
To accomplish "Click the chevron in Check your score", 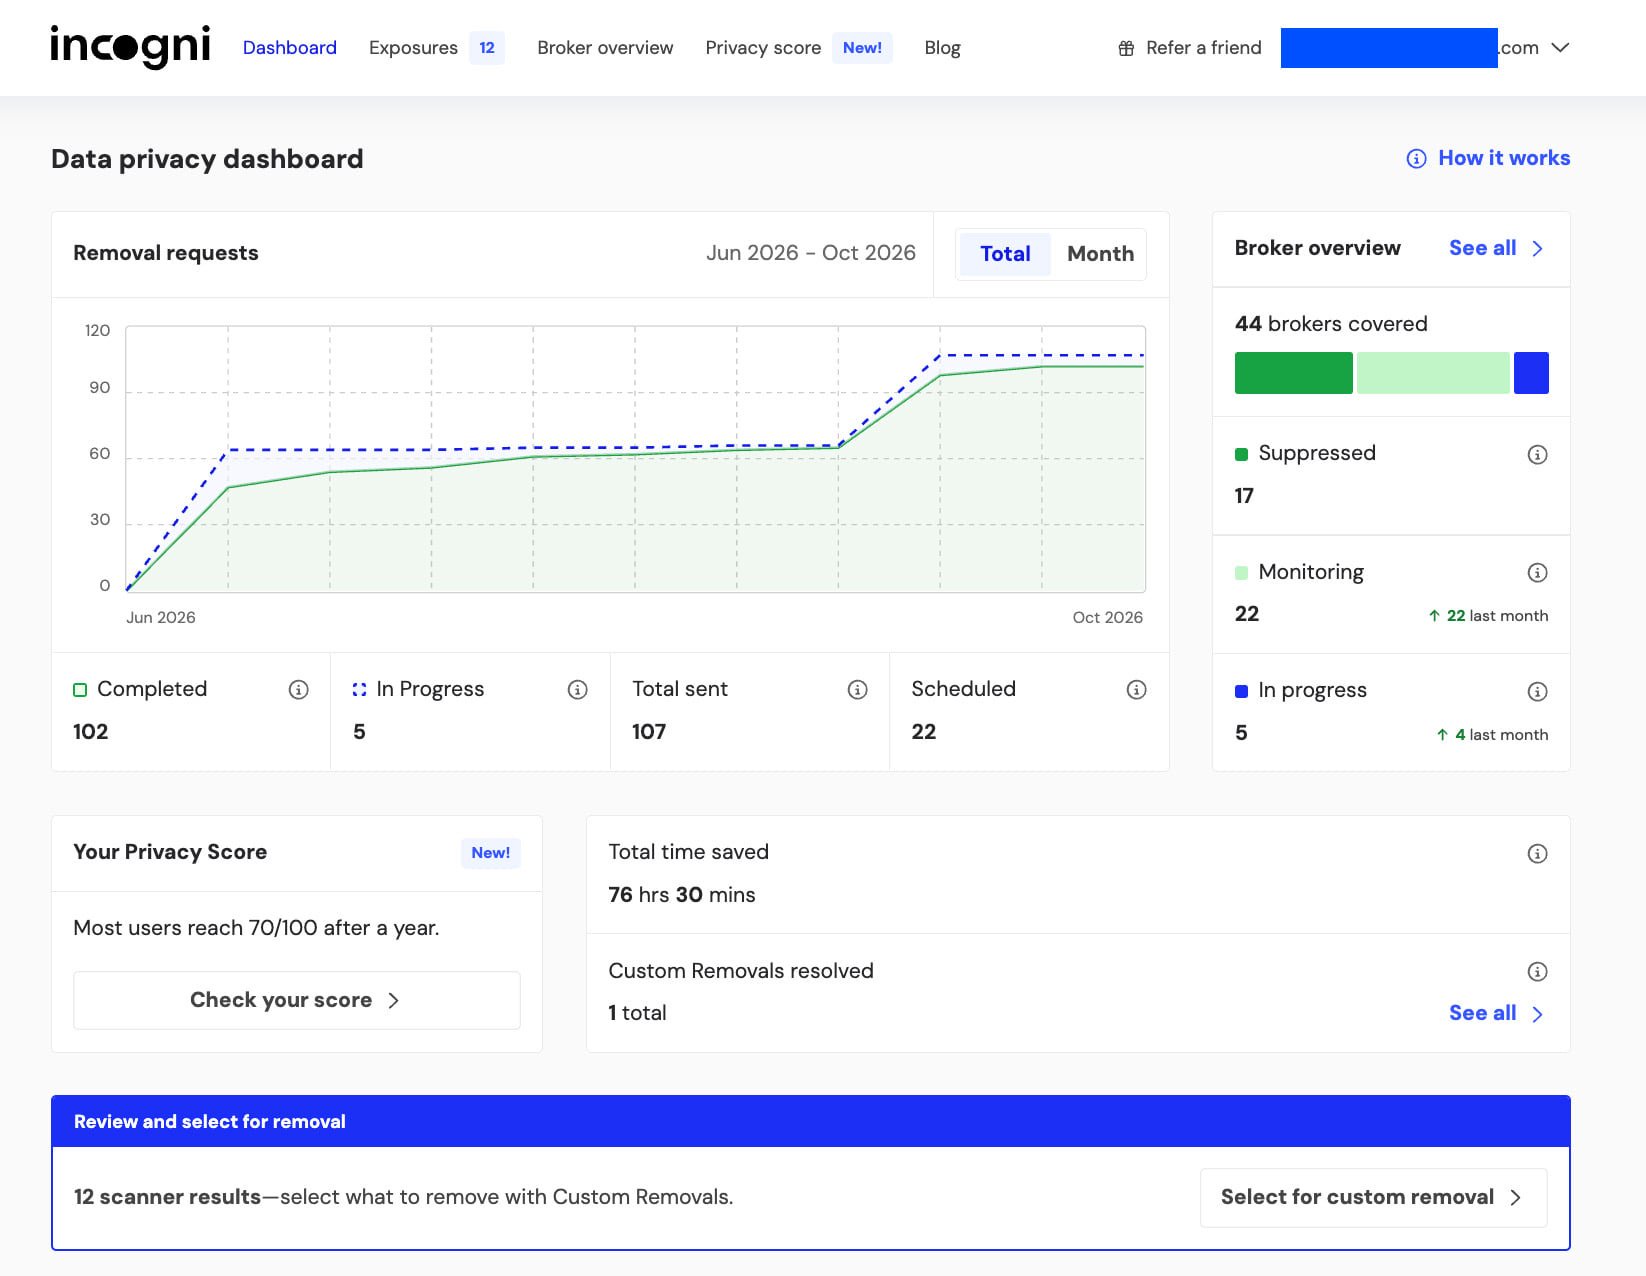I will coord(394,1001).
